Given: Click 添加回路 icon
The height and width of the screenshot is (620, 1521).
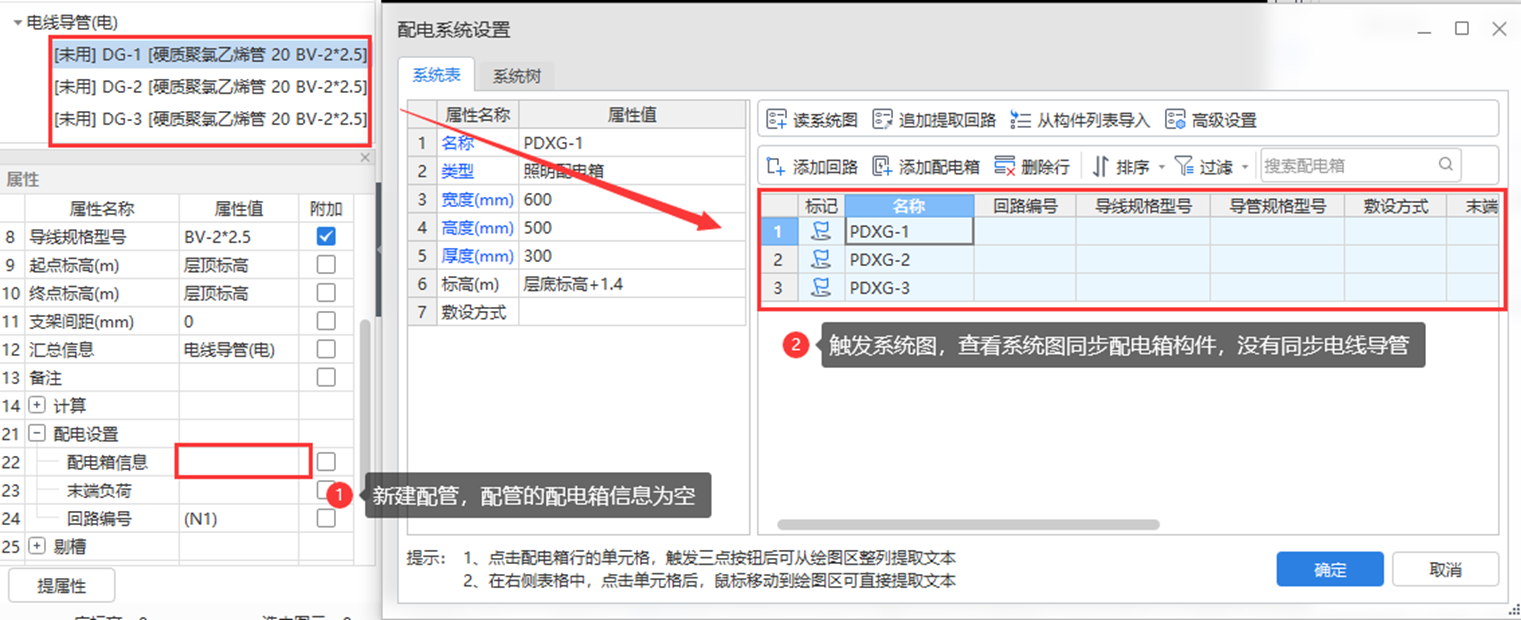Looking at the screenshot, I should pos(777,167).
